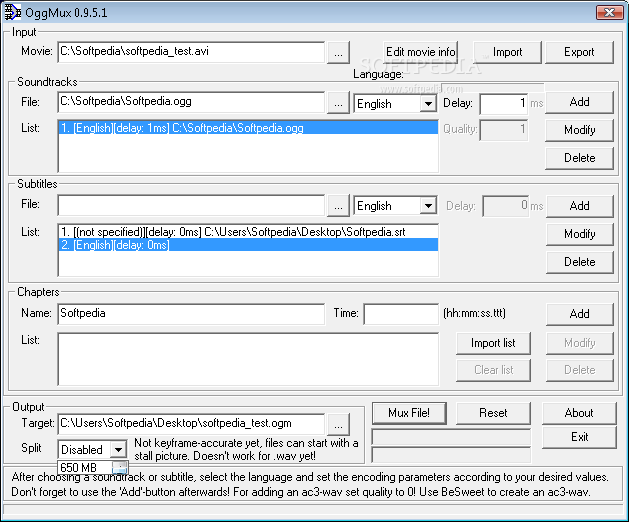Click the Exit button
629x522 pixels.
pos(579,437)
